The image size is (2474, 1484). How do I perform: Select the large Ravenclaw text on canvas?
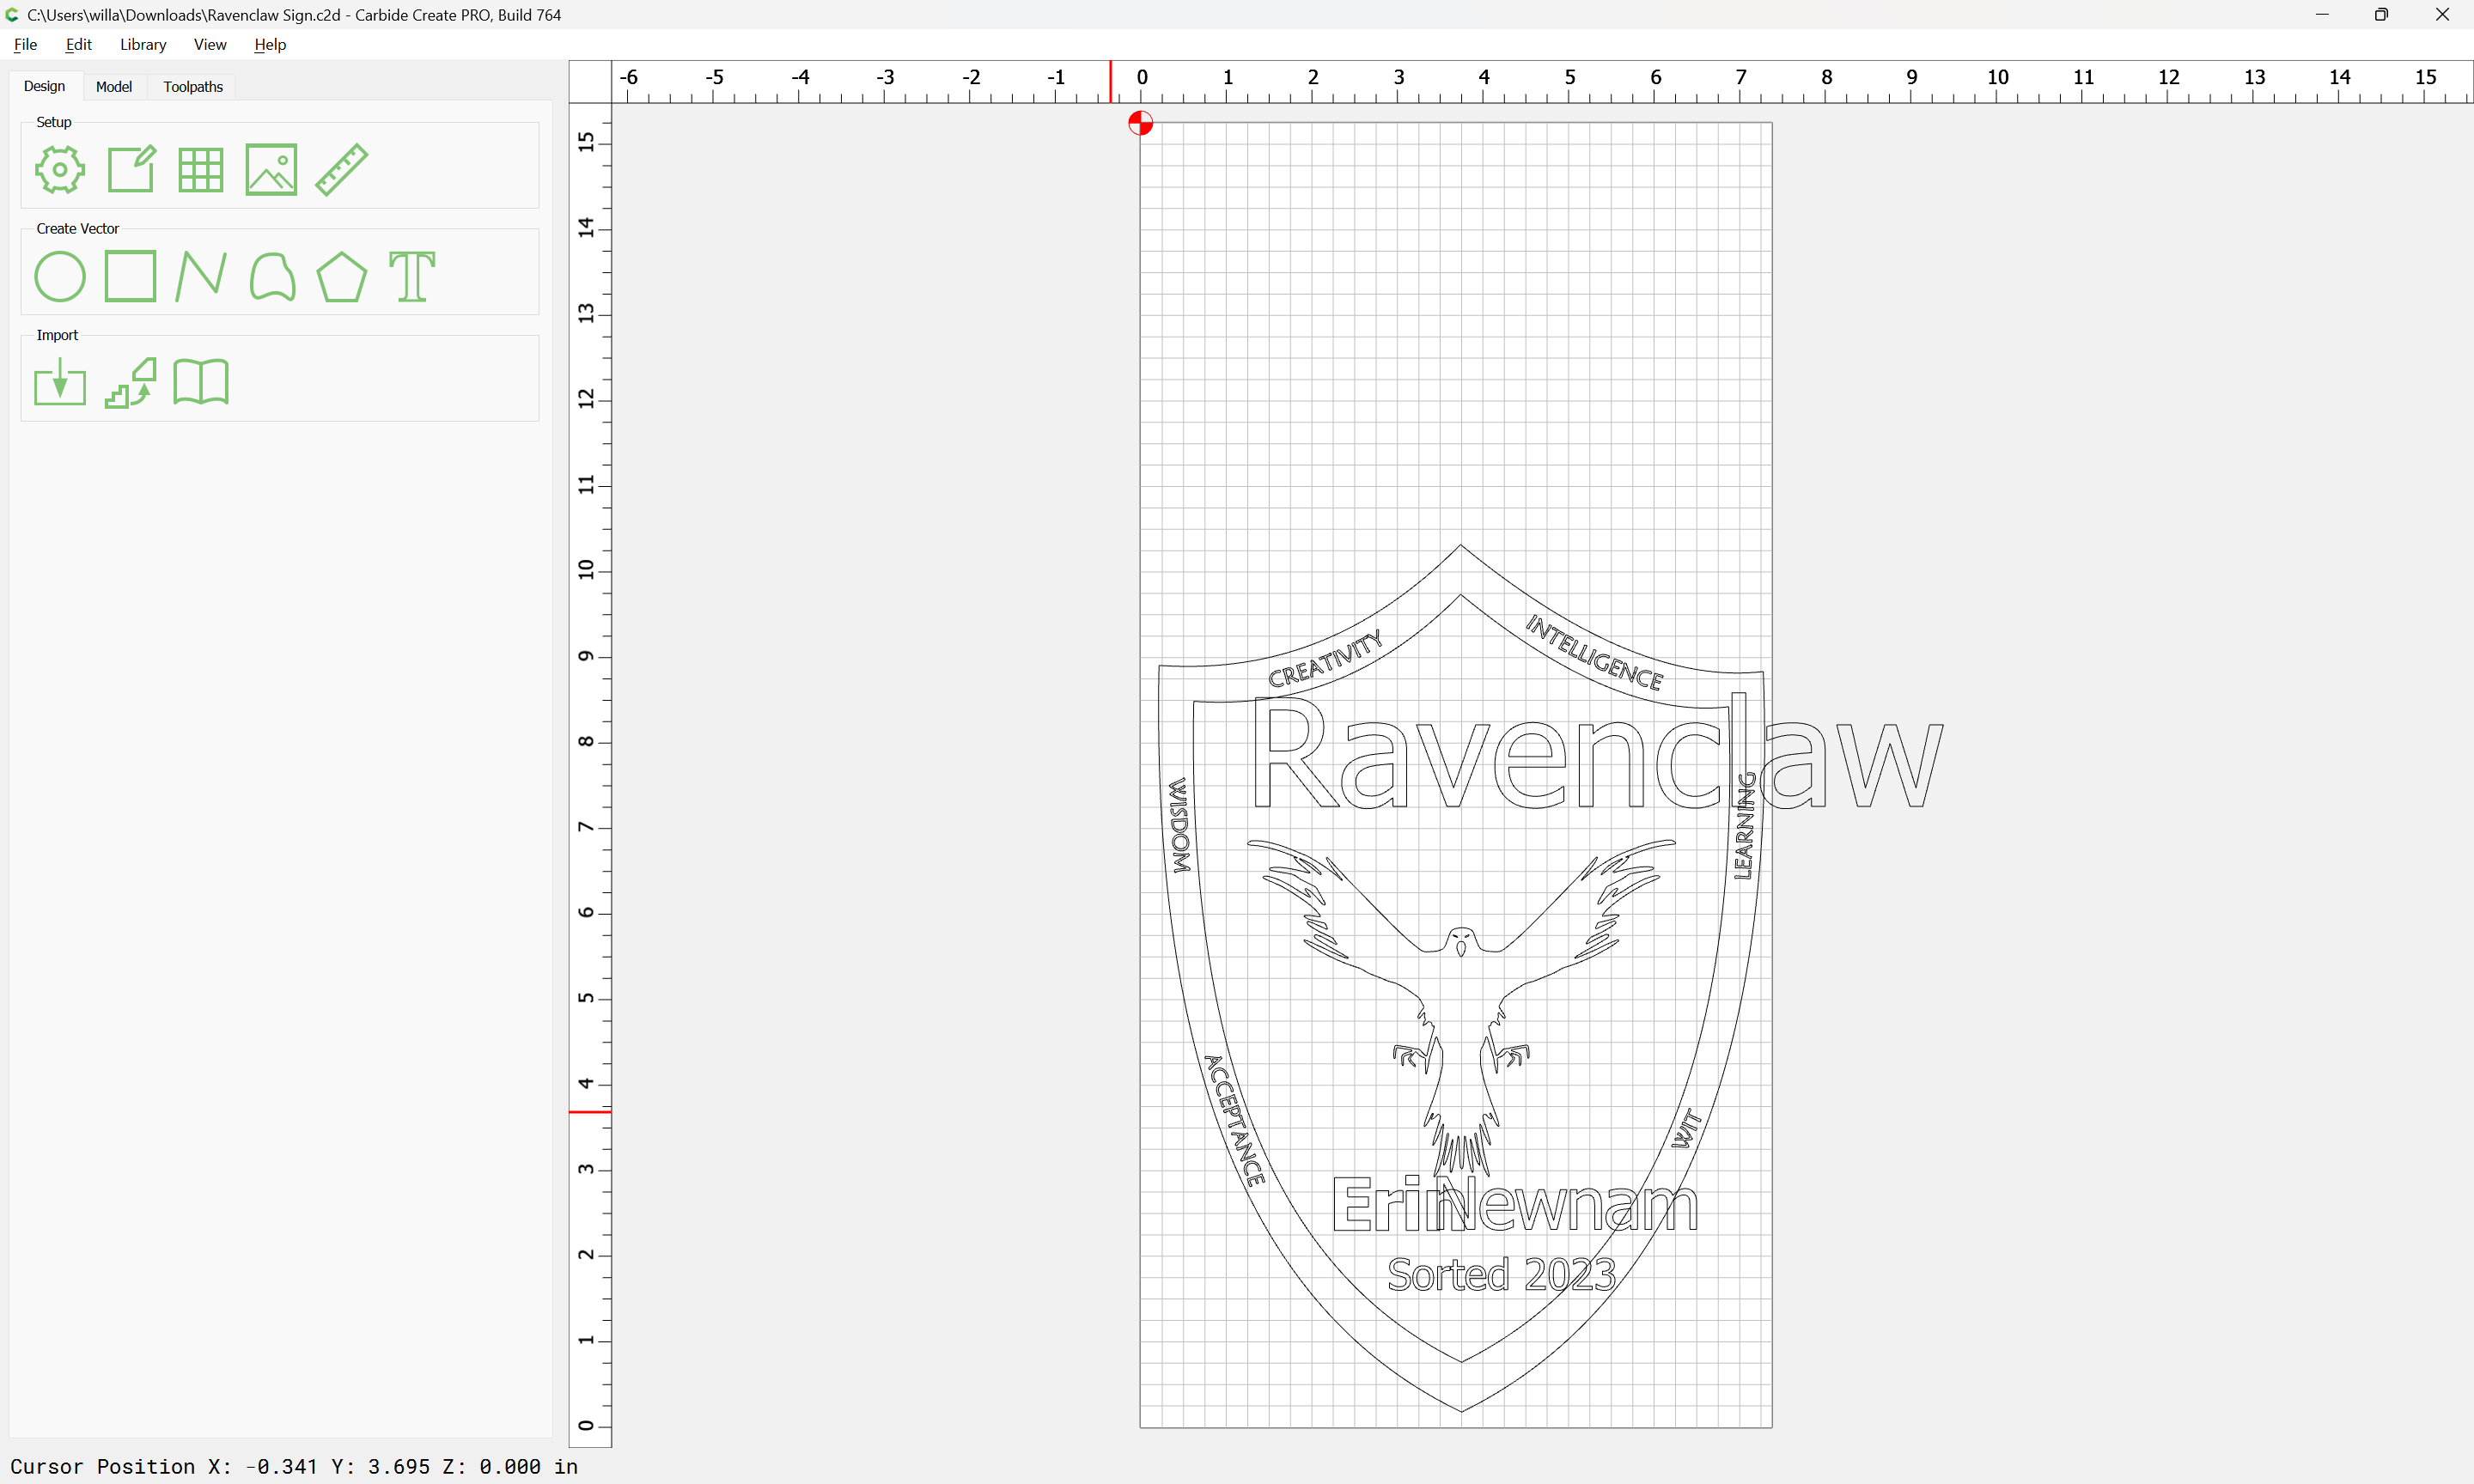pyautogui.click(x=1597, y=751)
